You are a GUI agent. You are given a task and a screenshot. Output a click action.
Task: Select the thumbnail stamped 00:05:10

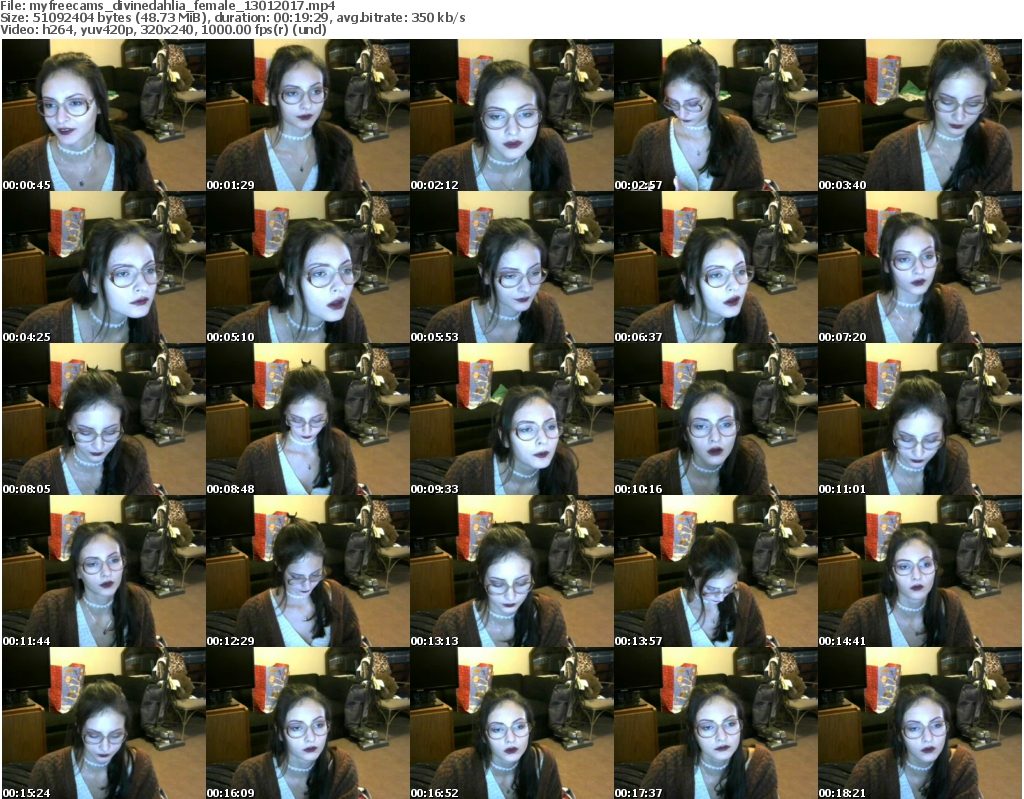[308, 267]
